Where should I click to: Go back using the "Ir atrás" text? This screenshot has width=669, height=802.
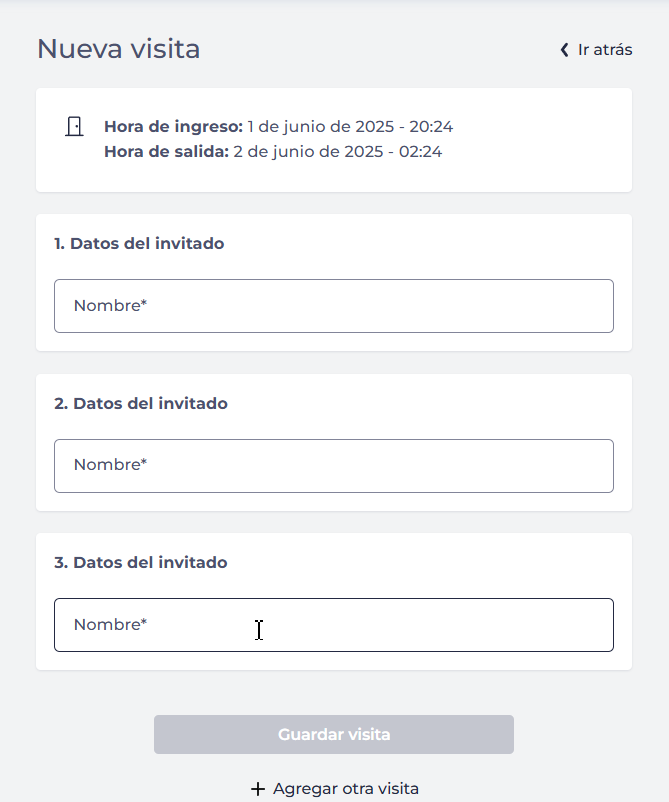tap(605, 50)
